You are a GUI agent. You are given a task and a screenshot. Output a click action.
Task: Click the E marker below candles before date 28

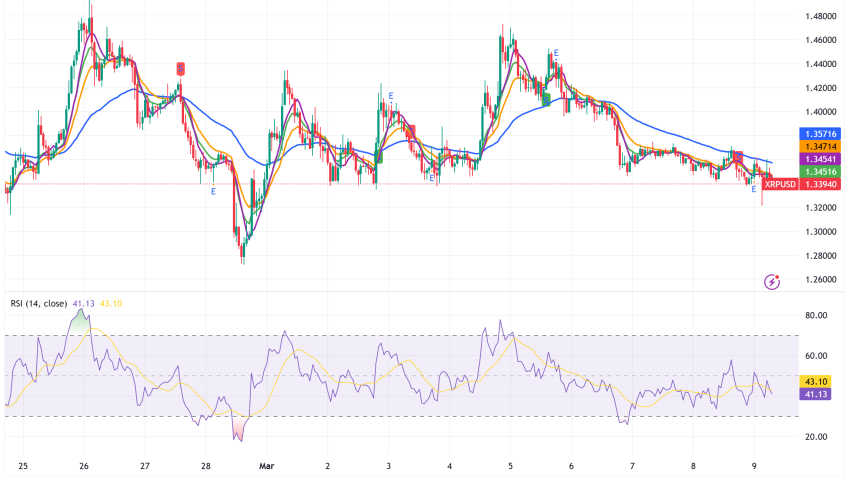click(x=213, y=191)
